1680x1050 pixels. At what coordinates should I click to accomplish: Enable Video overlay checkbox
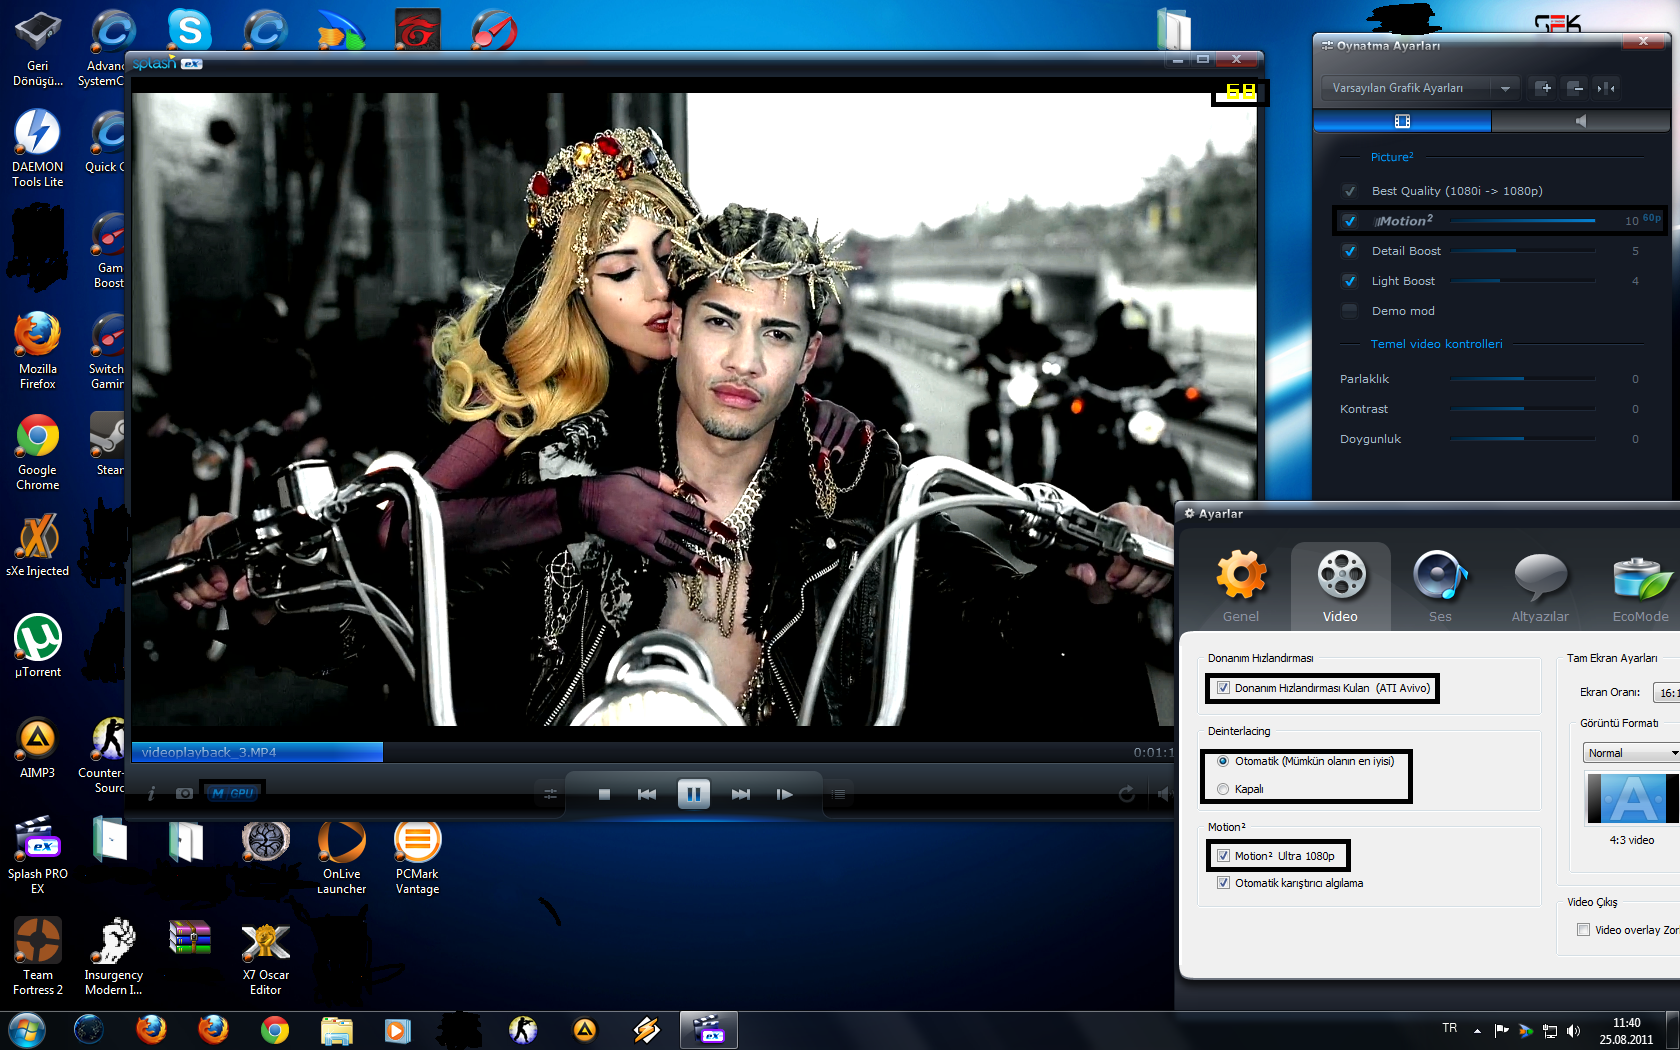click(x=1583, y=930)
